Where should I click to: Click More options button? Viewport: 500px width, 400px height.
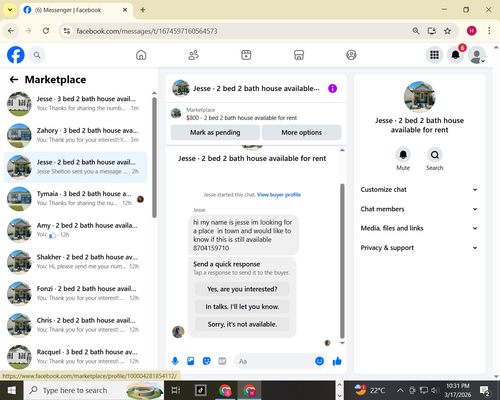tap(301, 132)
